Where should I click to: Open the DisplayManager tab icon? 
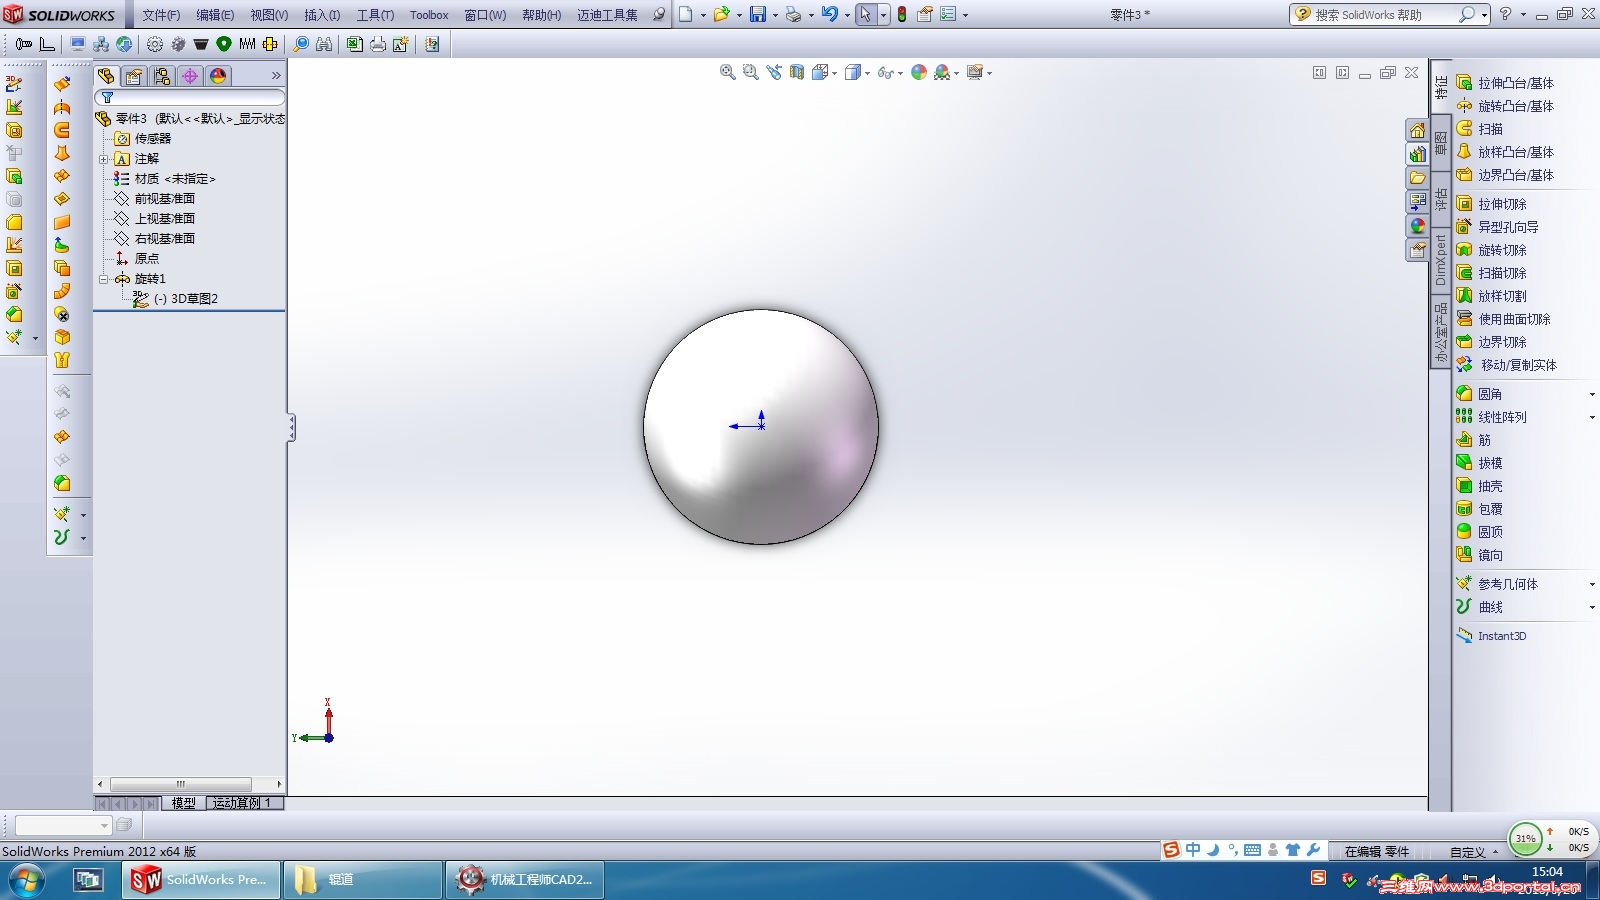point(218,76)
